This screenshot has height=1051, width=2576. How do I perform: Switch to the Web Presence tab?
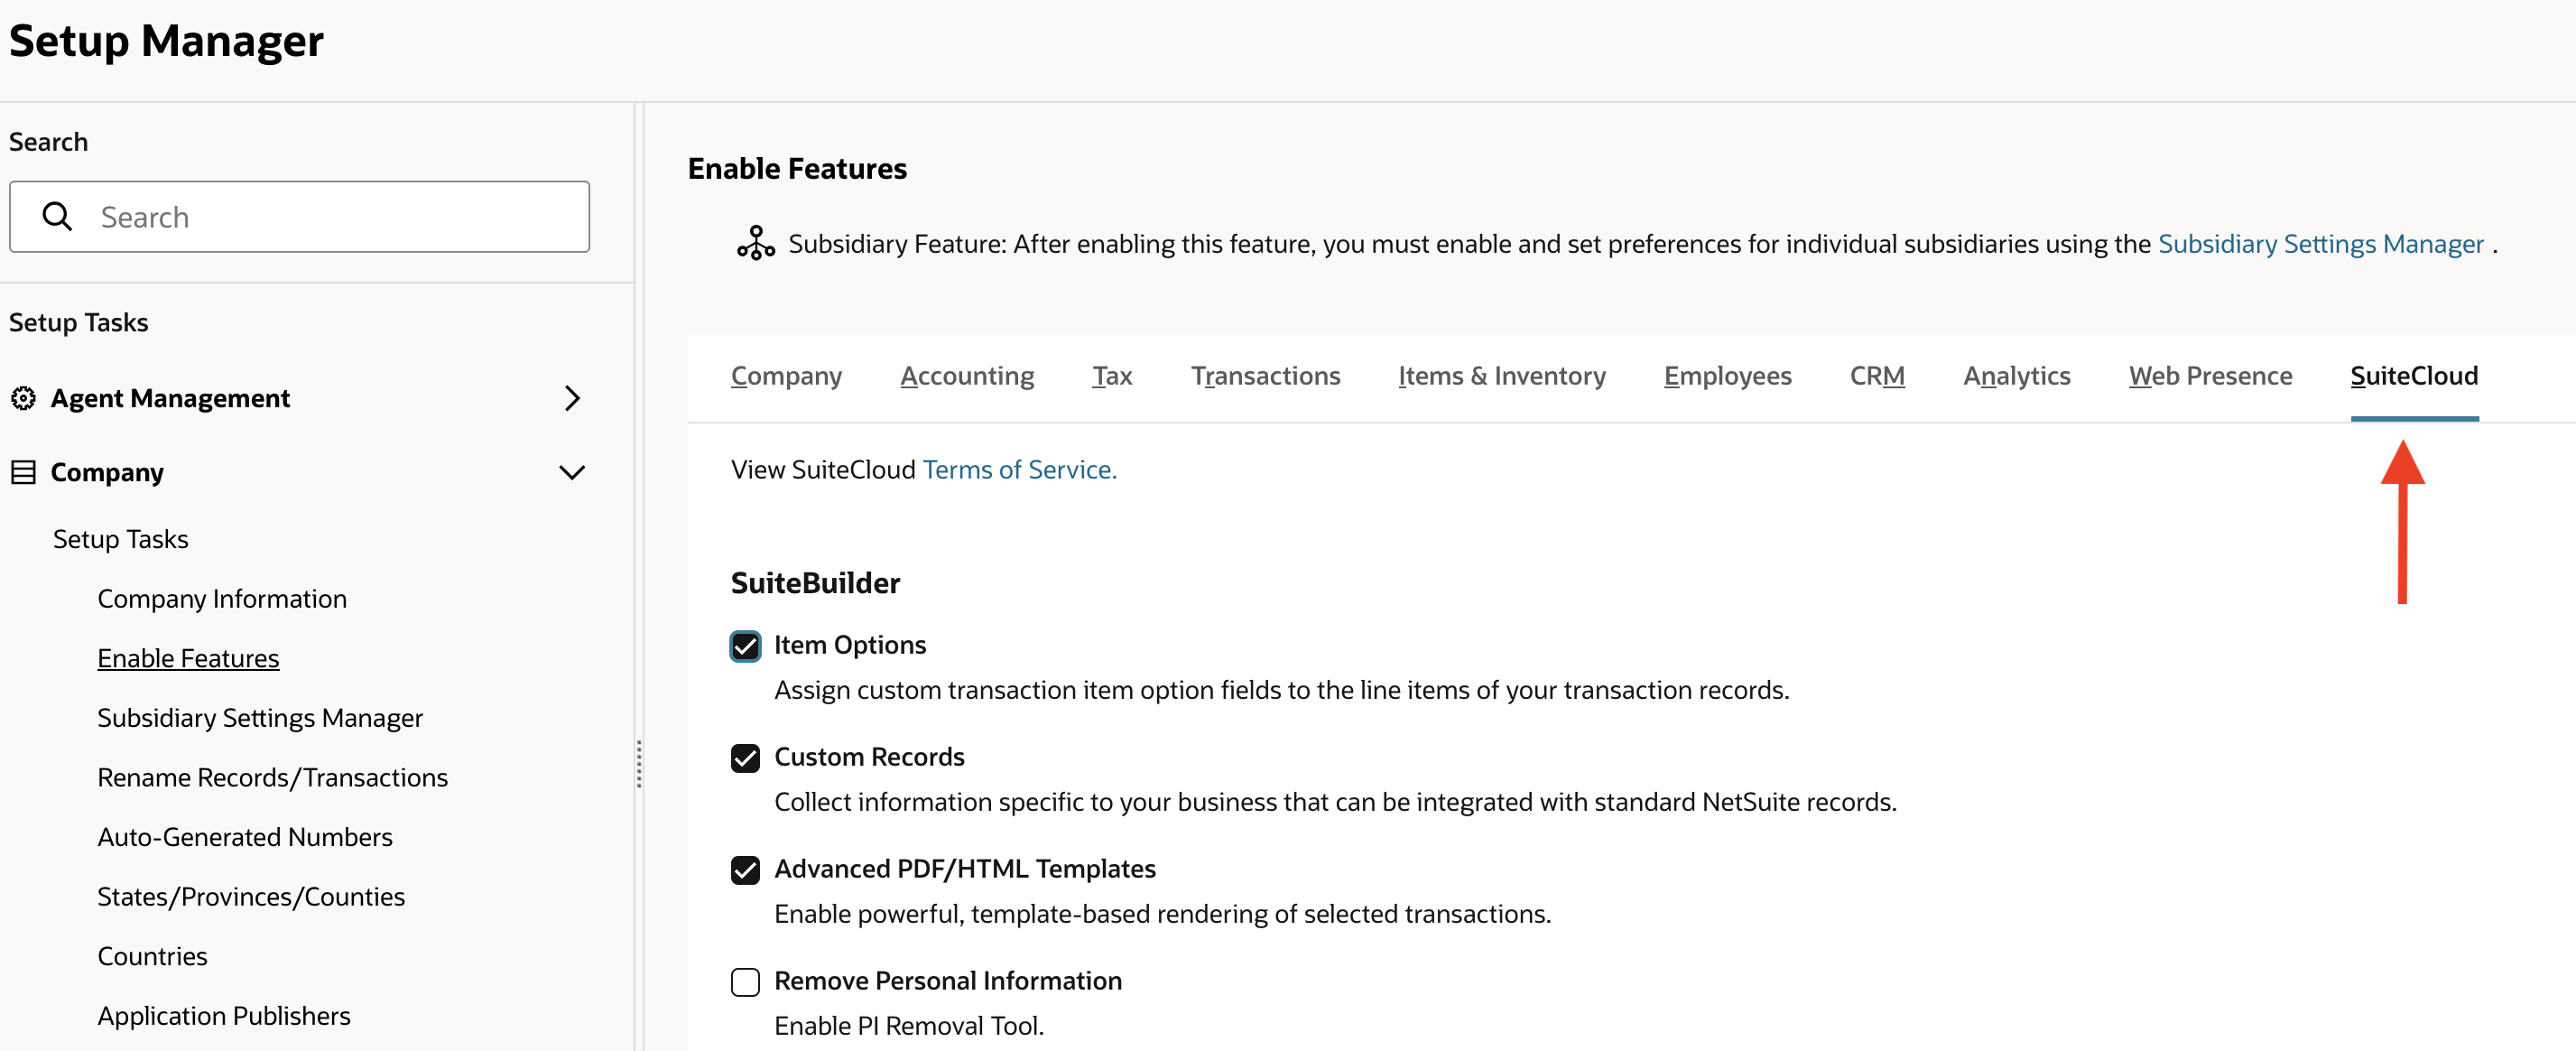(2210, 376)
